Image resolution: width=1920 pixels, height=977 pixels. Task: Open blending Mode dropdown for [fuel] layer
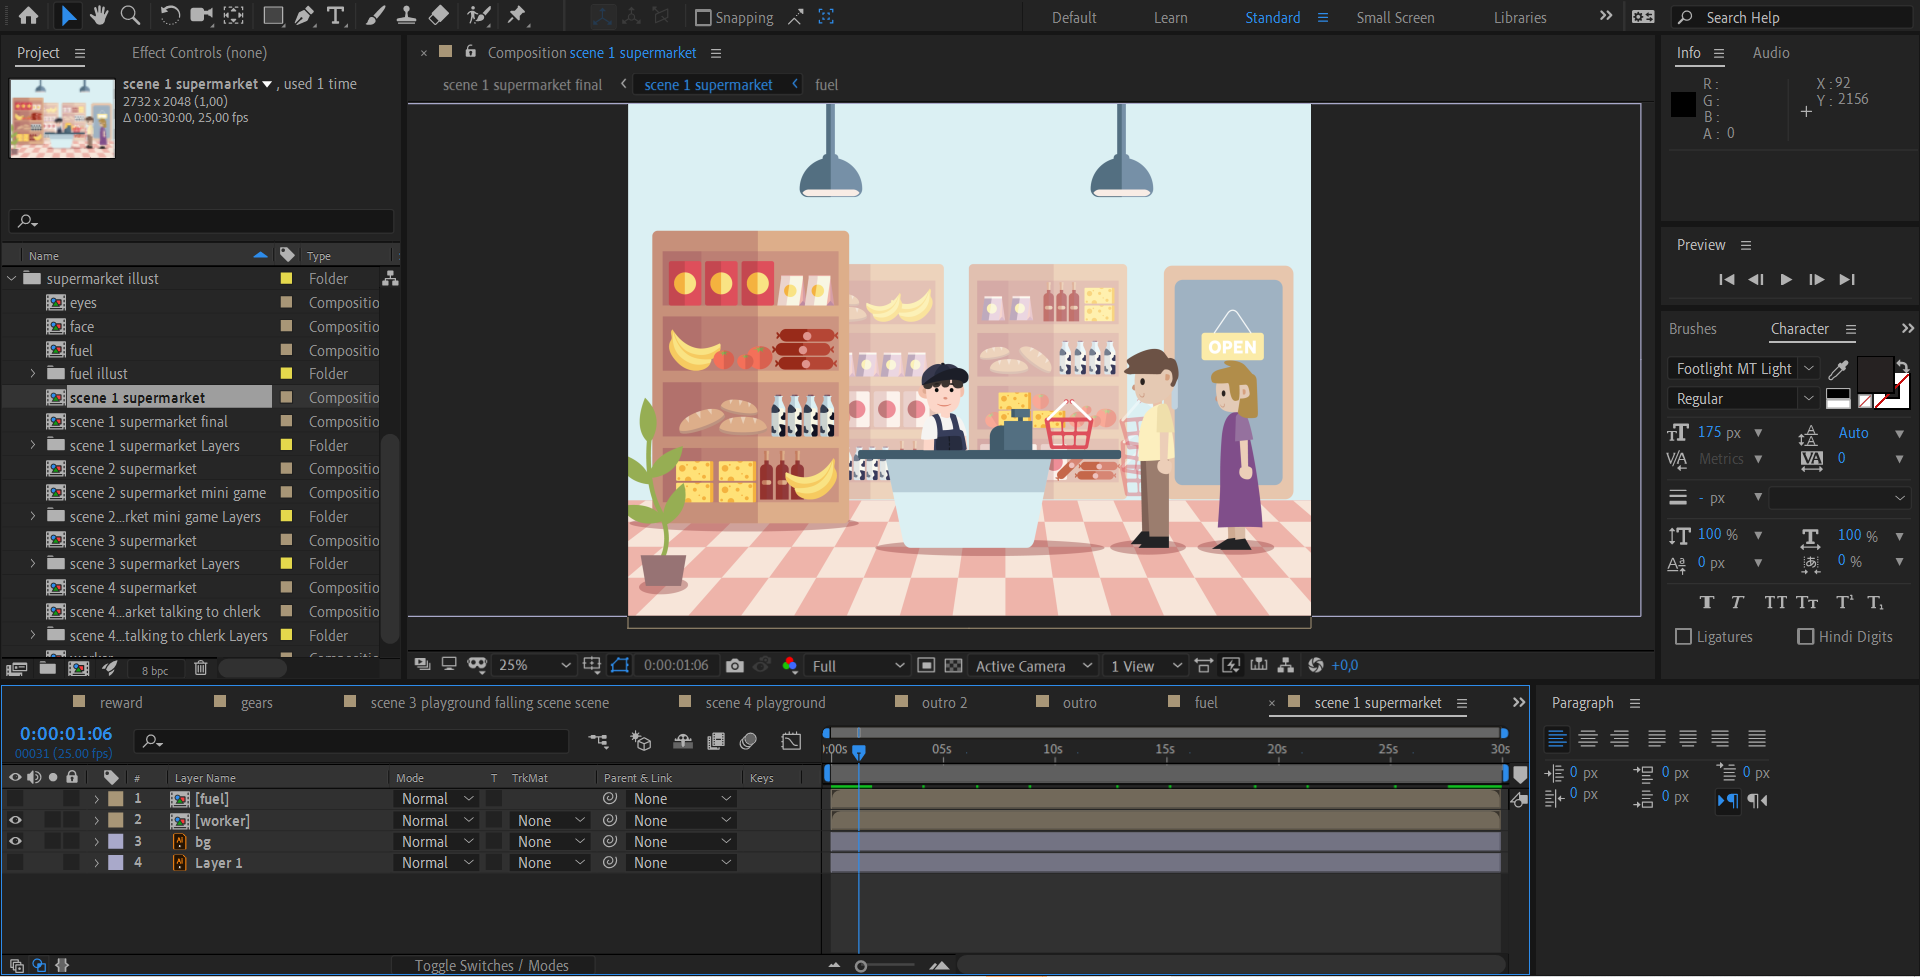[x=437, y=799]
